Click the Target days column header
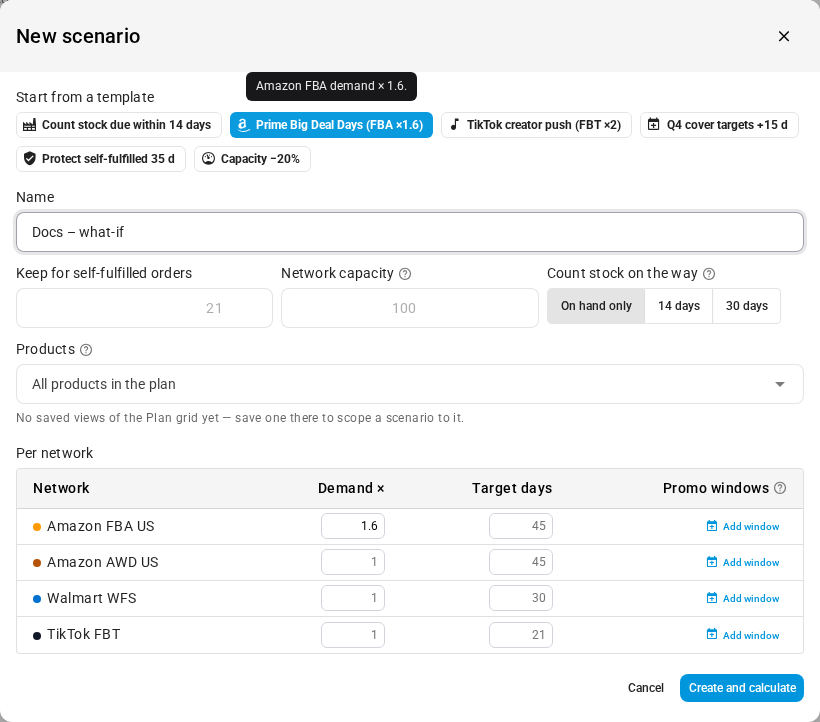This screenshot has width=820, height=722. 512,488
